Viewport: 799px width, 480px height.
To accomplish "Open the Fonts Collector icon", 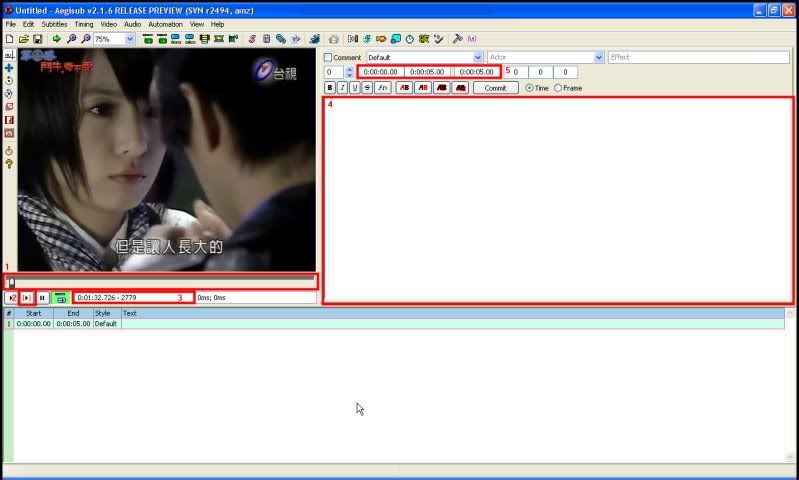I will pyautogui.click(x=295, y=39).
